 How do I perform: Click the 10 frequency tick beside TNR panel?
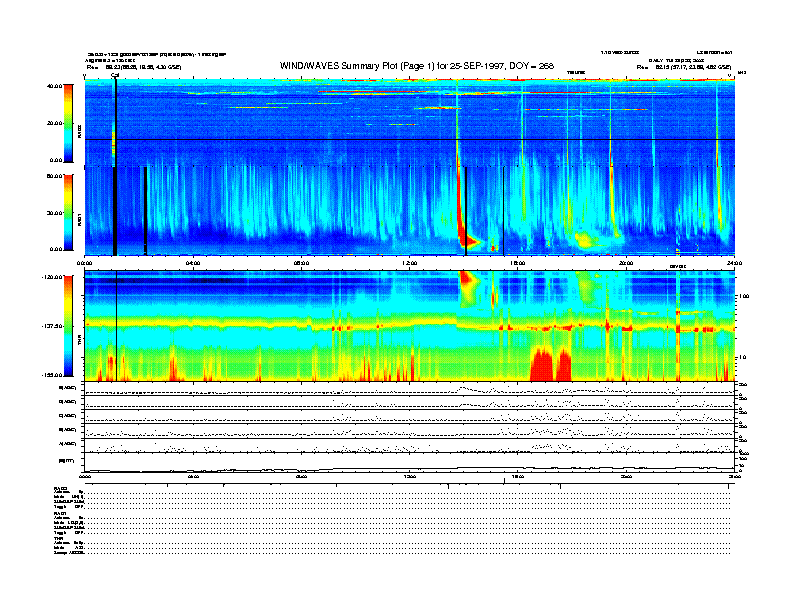(742, 358)
